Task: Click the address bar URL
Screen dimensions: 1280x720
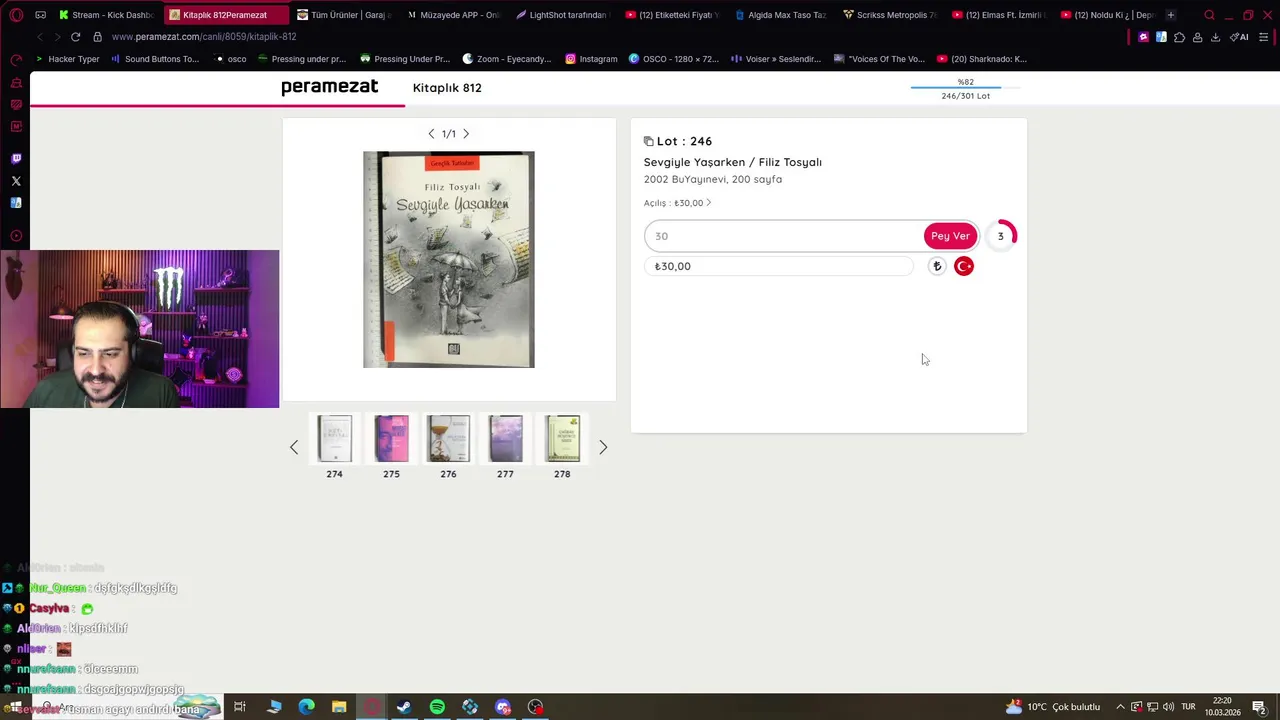Action: click(x=204, y=37)
